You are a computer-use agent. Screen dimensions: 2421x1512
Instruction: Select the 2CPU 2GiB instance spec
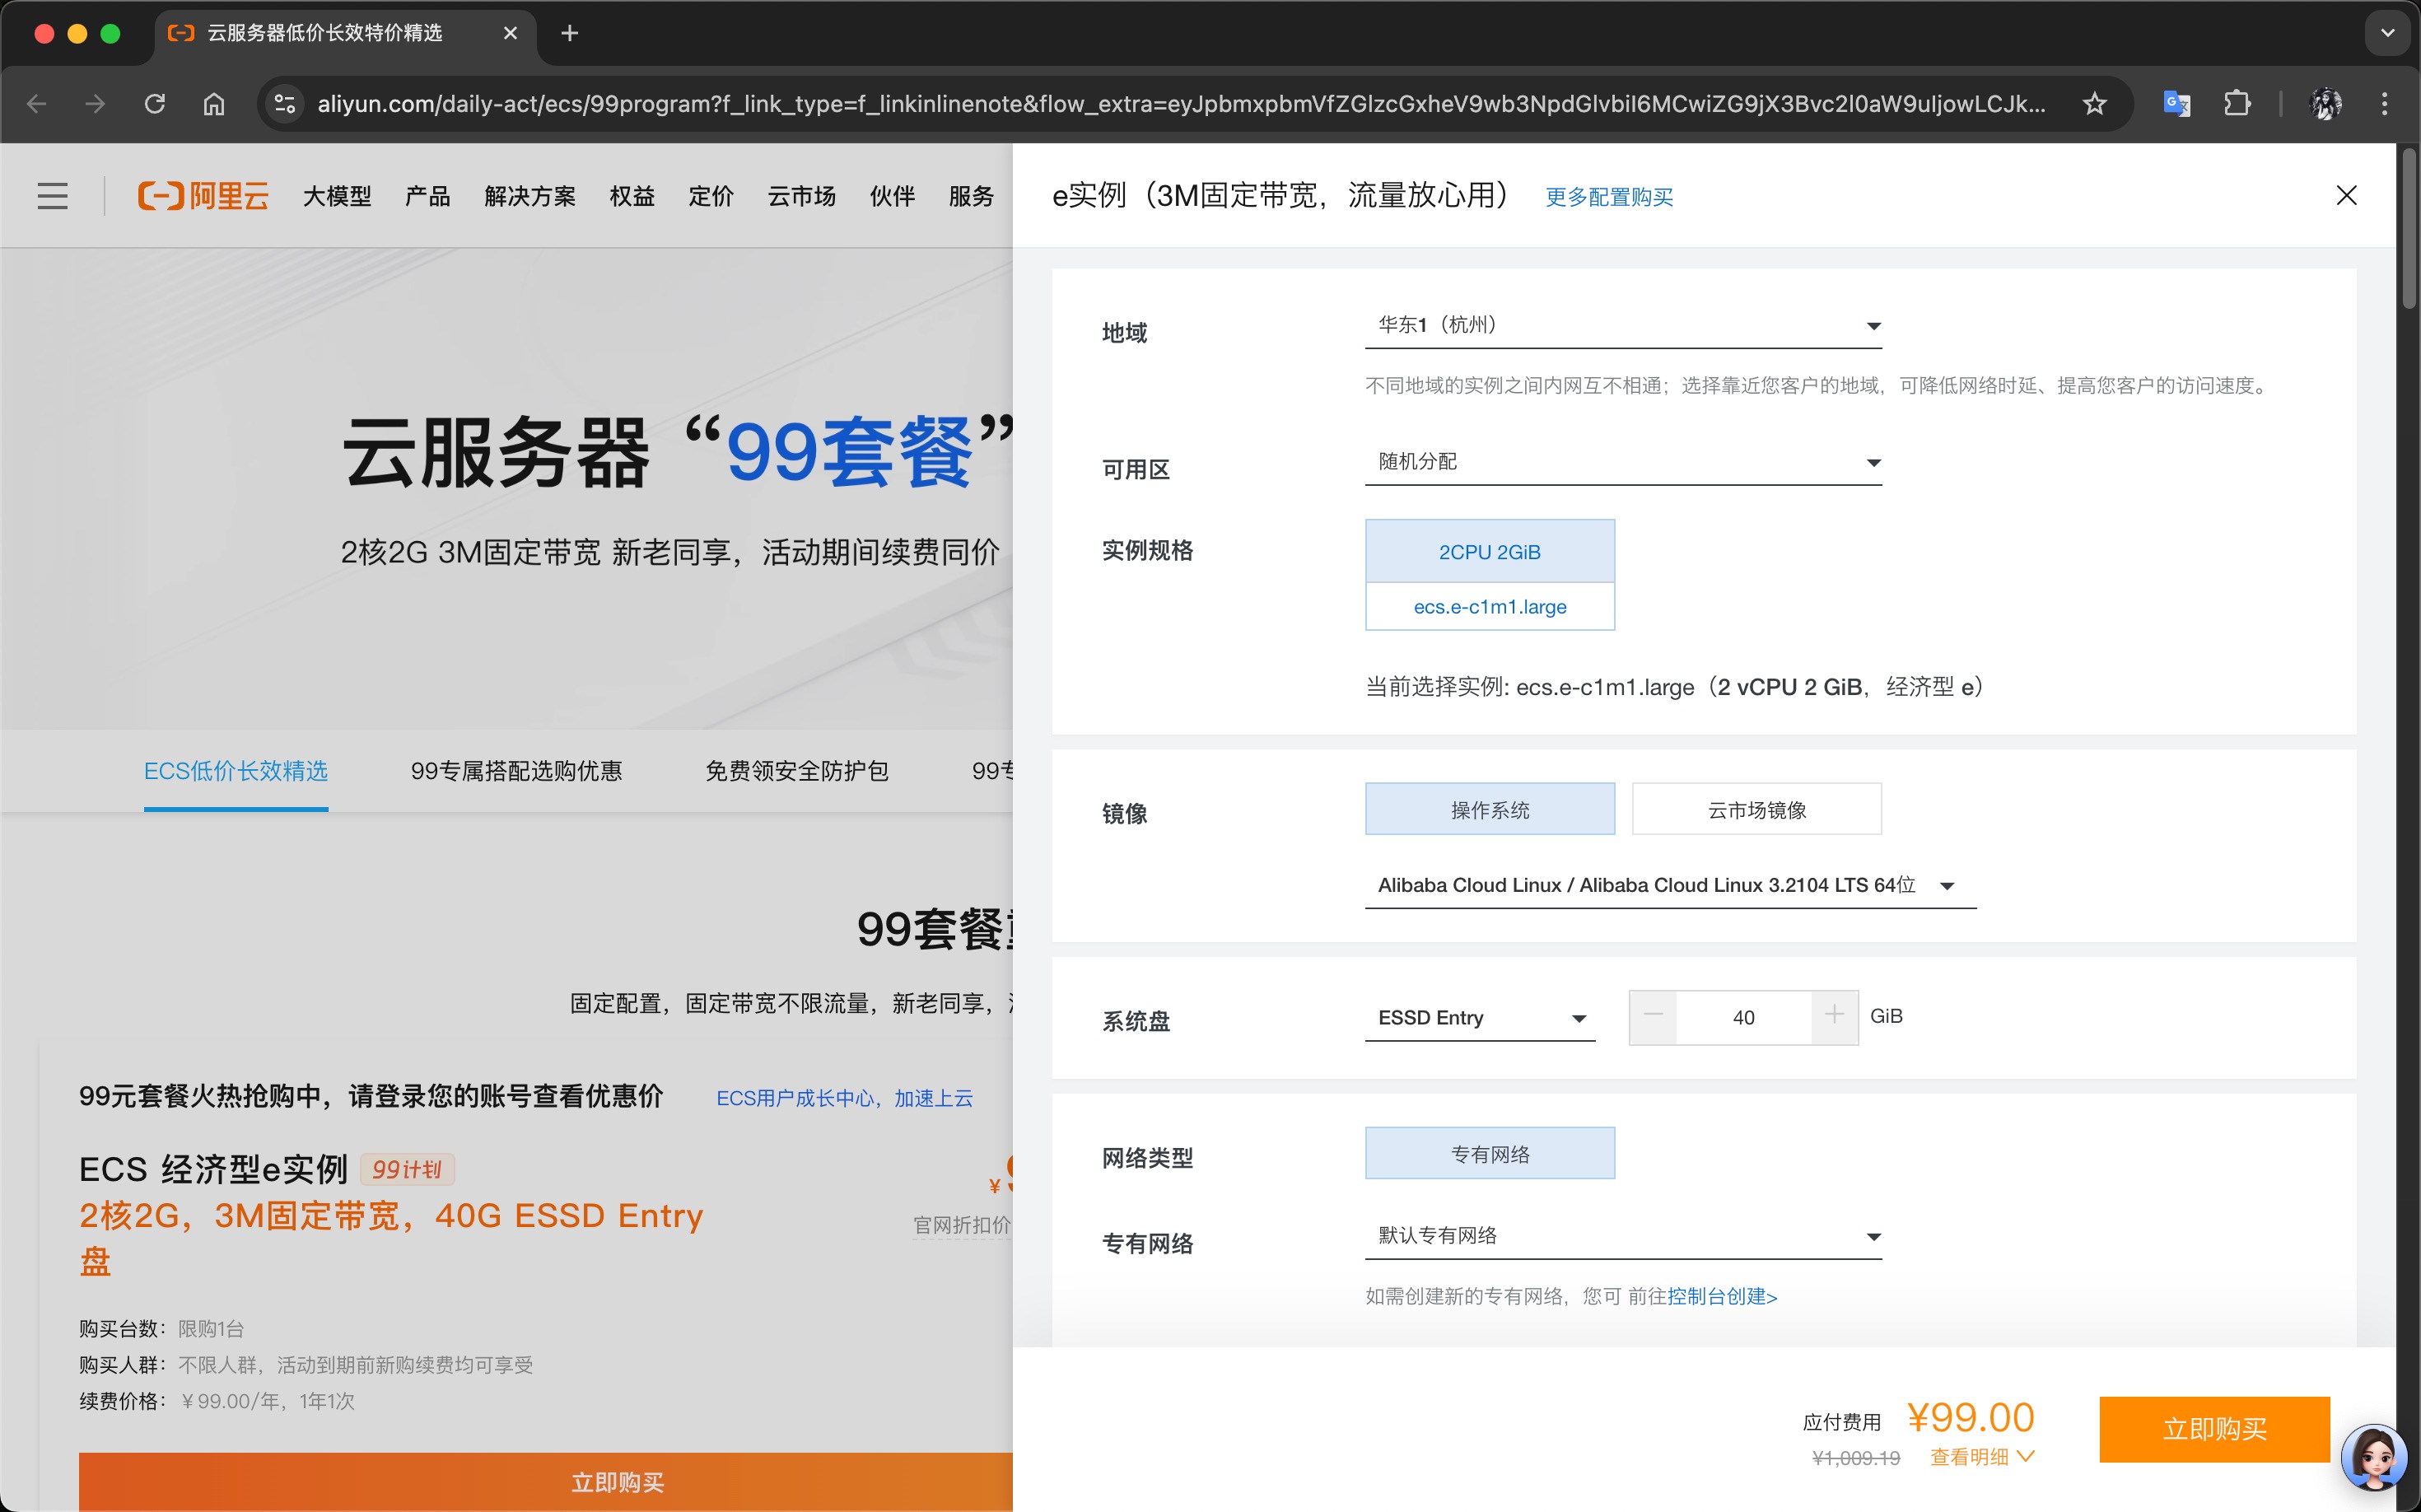(1489, 552)
